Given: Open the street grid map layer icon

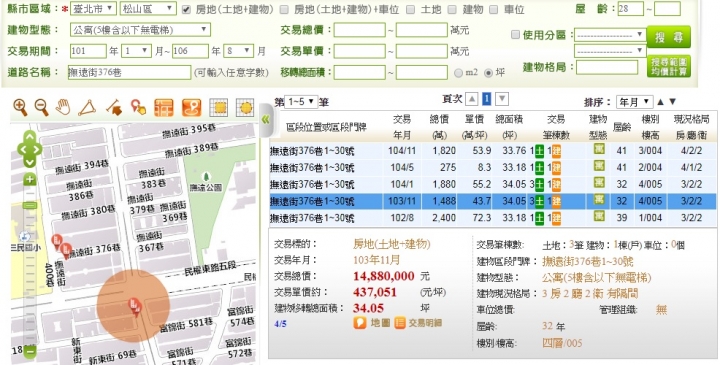Looking at the screenshot, I should tap(163, 107).
